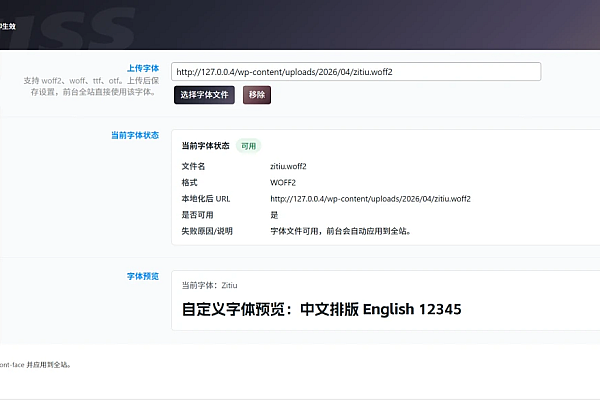Click the 本地化后 URL row label

206,199
